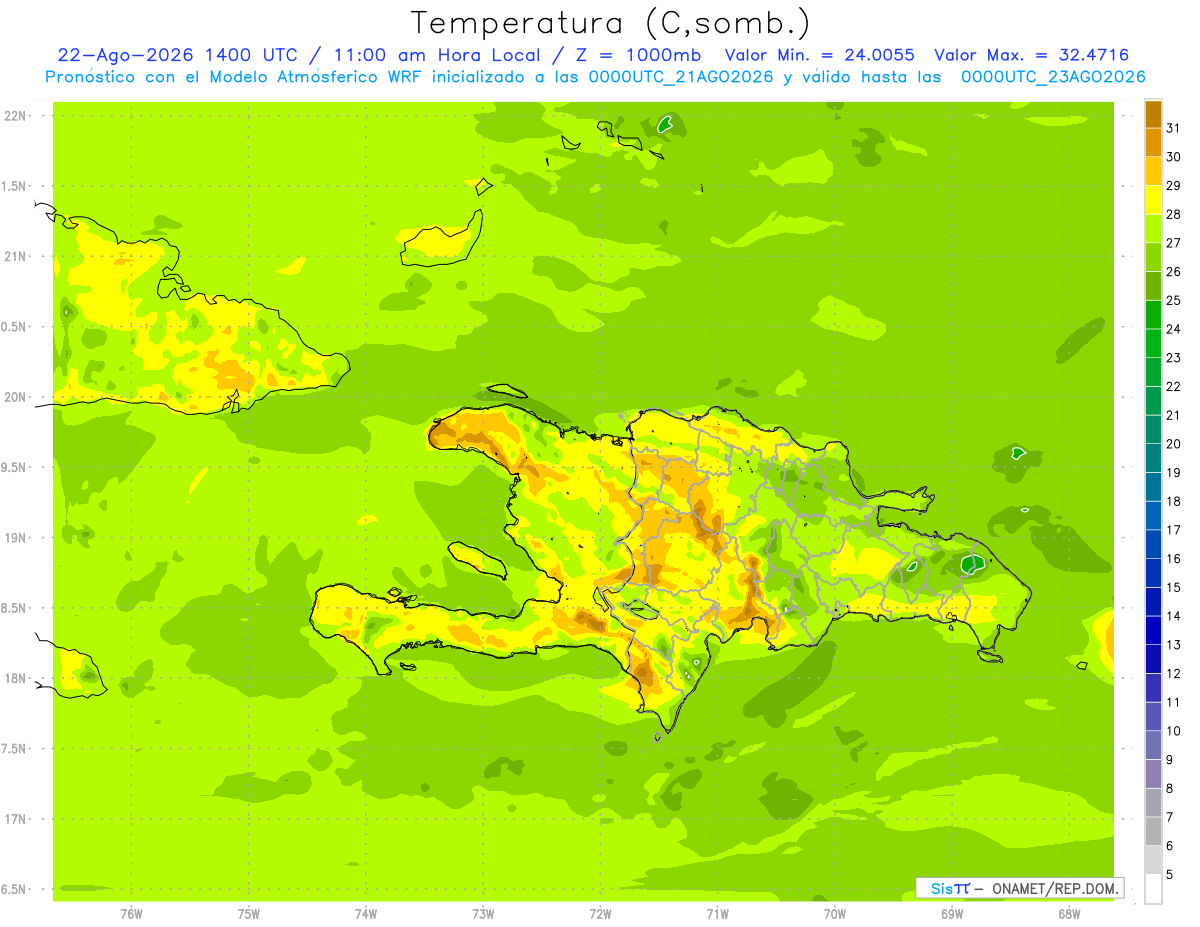Click the longitude label "68W"
The width and height of the screenshot is (1200, 927).
coord(1069,913)
